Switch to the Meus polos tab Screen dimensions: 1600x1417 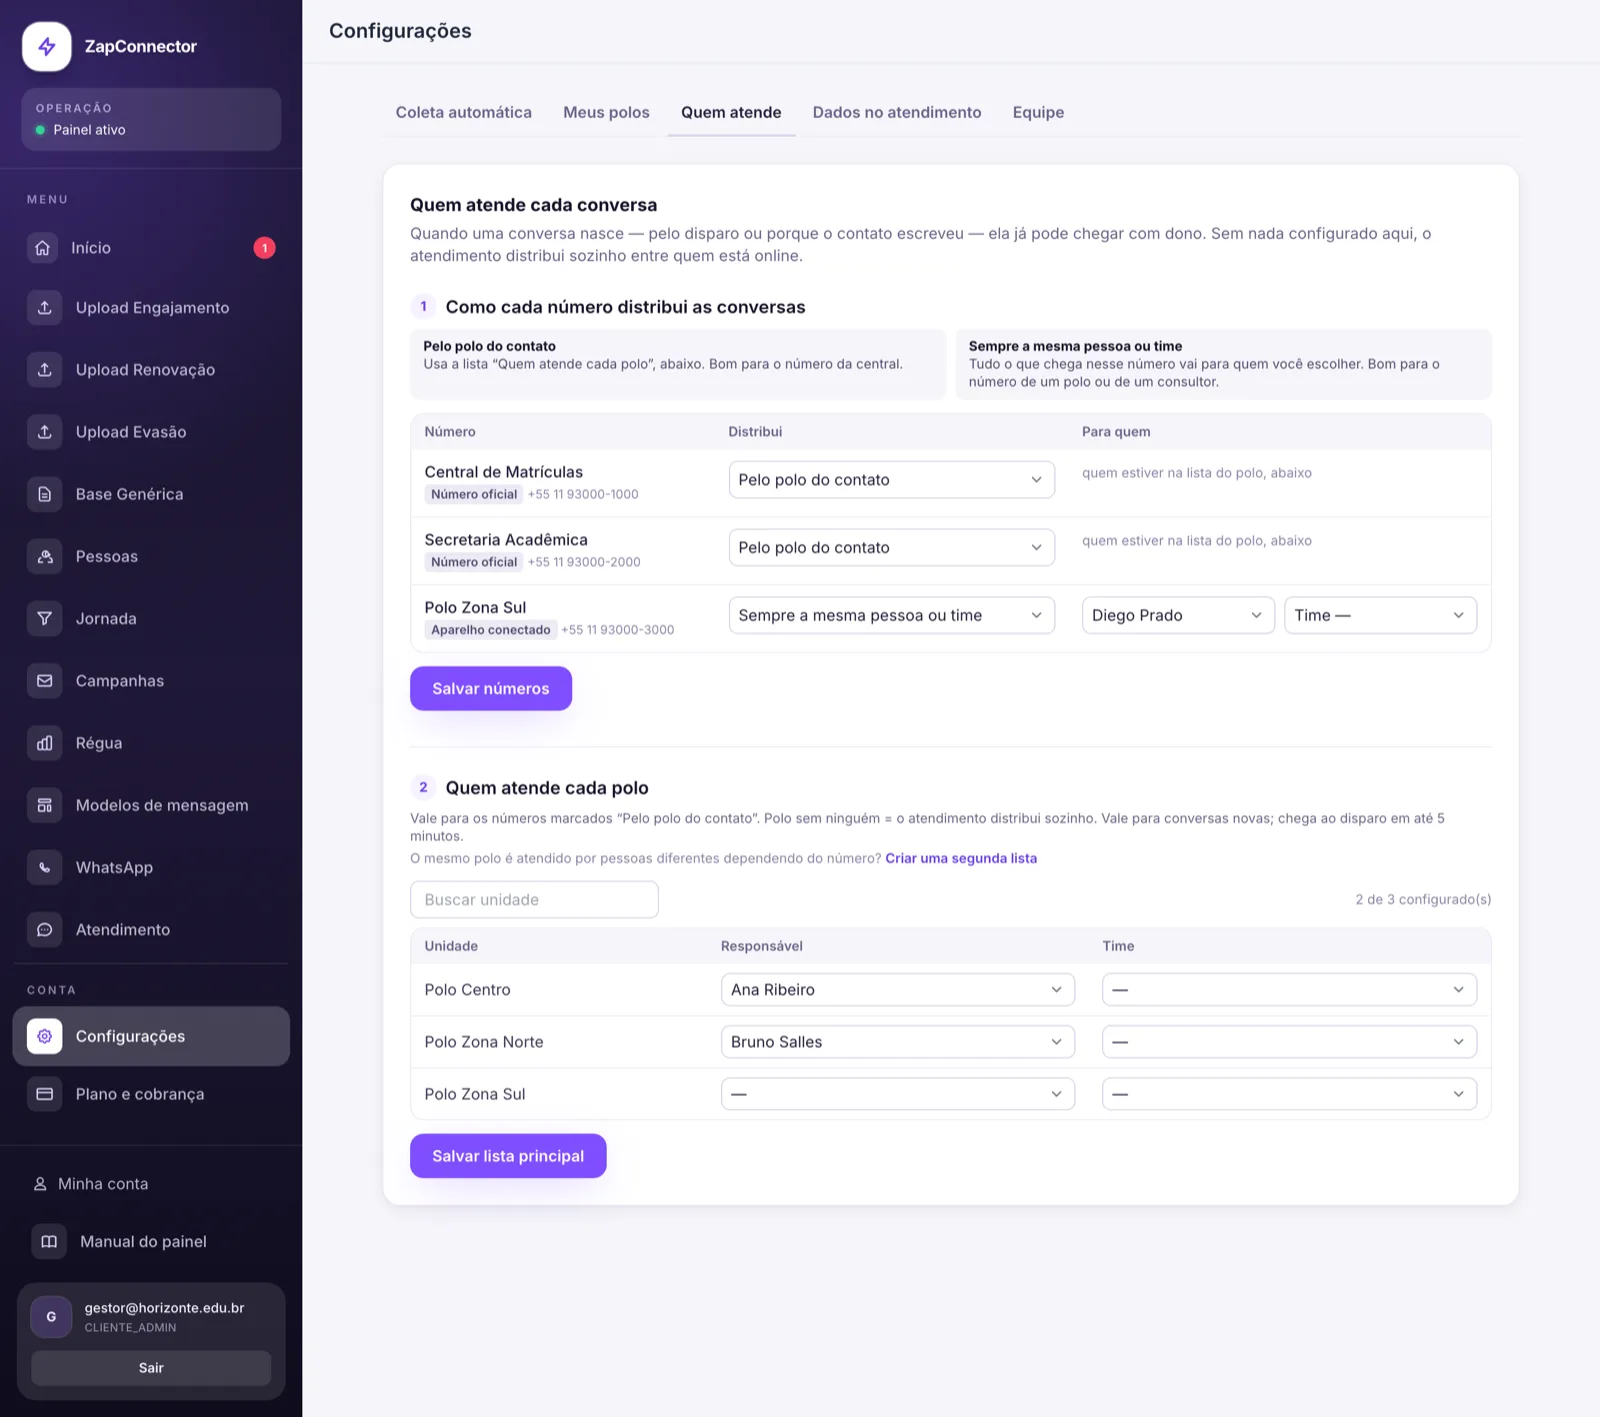(606, 112)
